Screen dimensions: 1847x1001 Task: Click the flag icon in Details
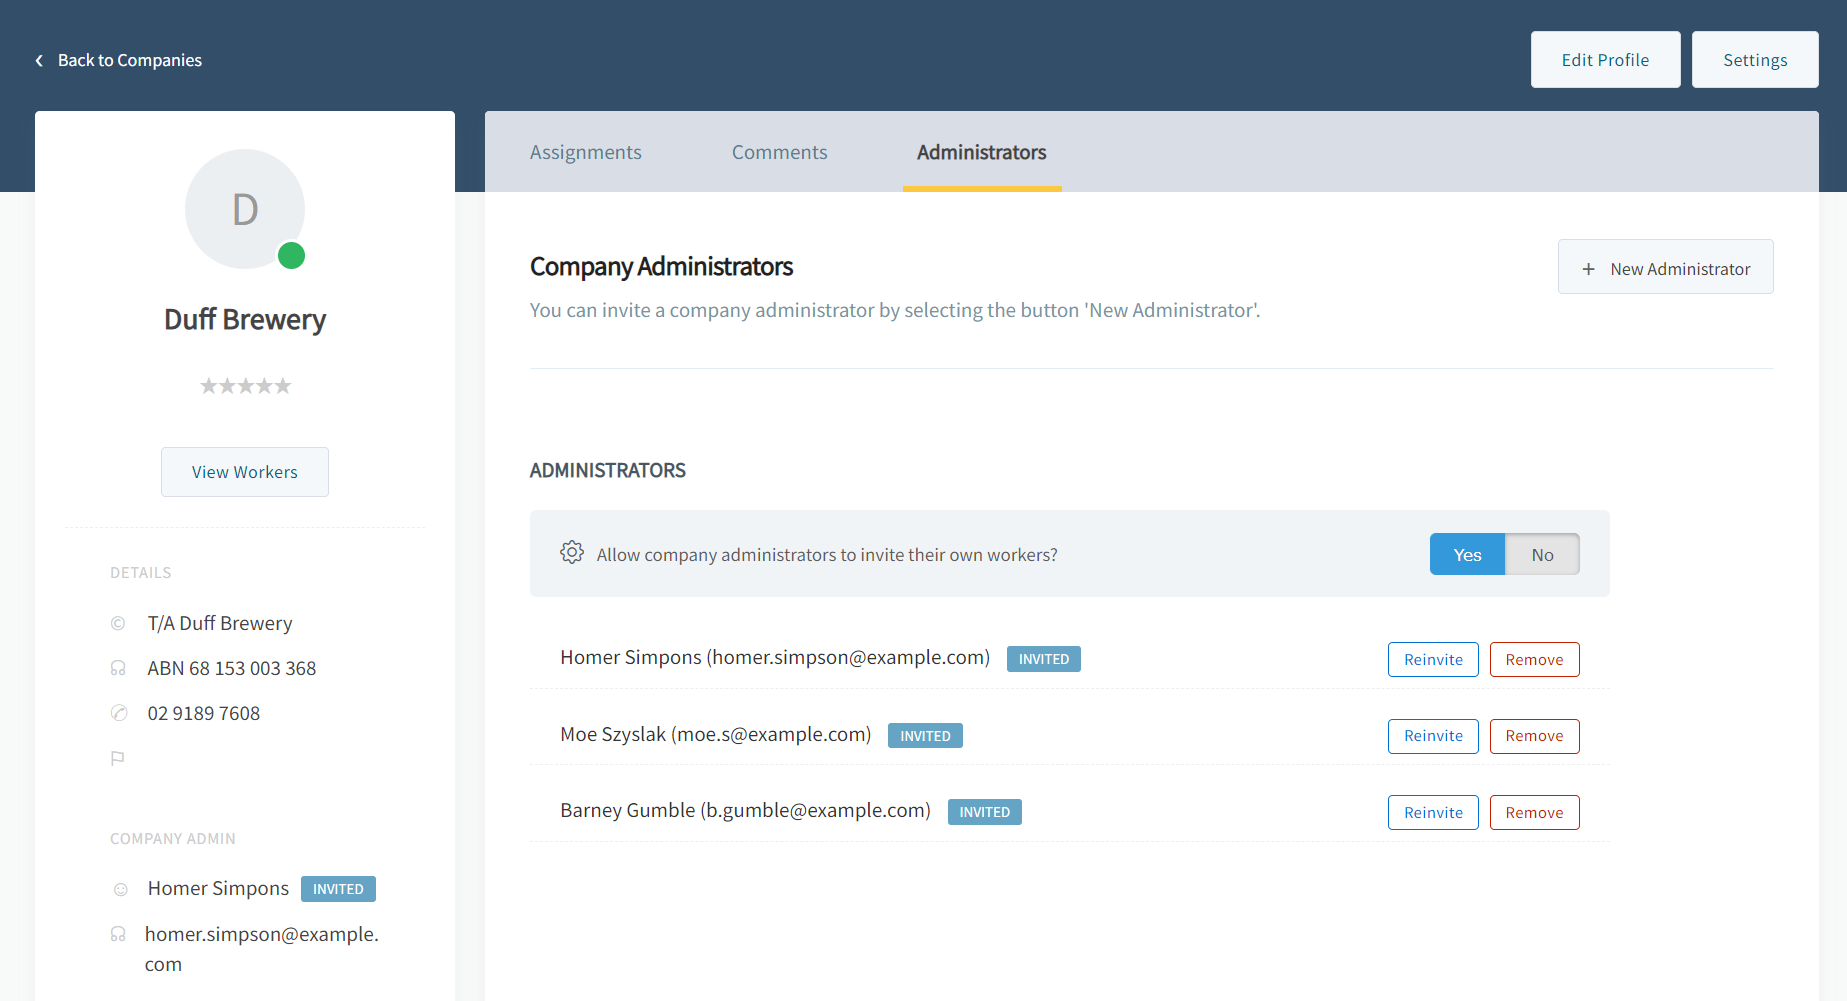pos(118,758)
